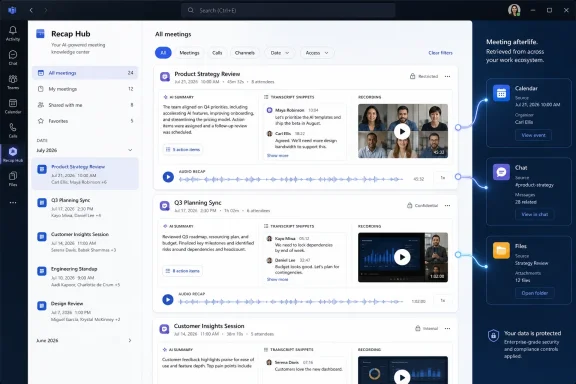
Task: Select All meetings in sidebar
Action: point(85,73)
